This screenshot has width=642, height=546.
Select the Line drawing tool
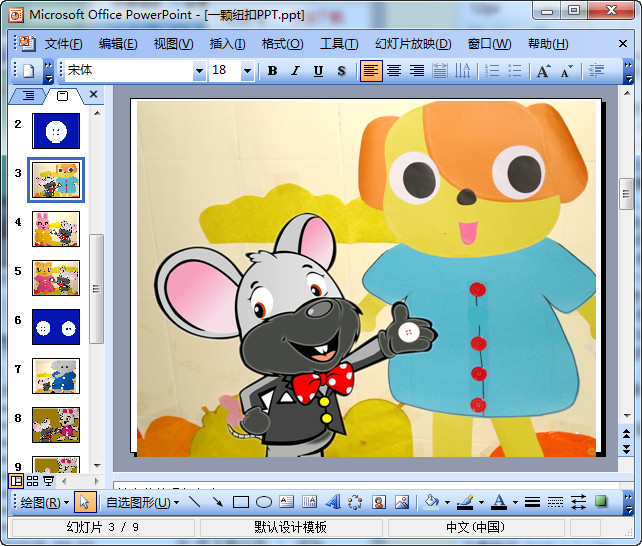point(195,502)
